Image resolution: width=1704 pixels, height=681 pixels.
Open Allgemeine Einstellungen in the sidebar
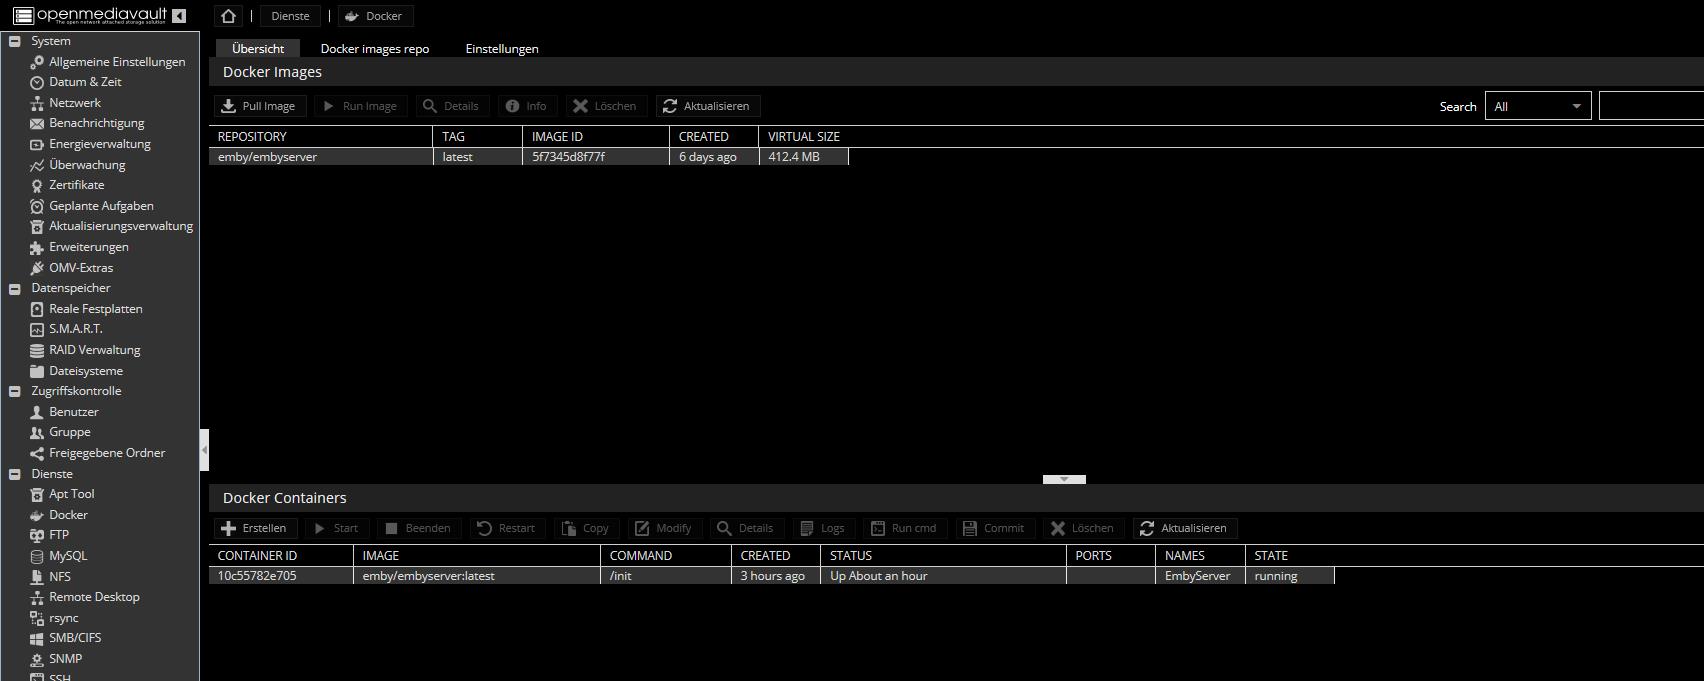tap(117, 62)
